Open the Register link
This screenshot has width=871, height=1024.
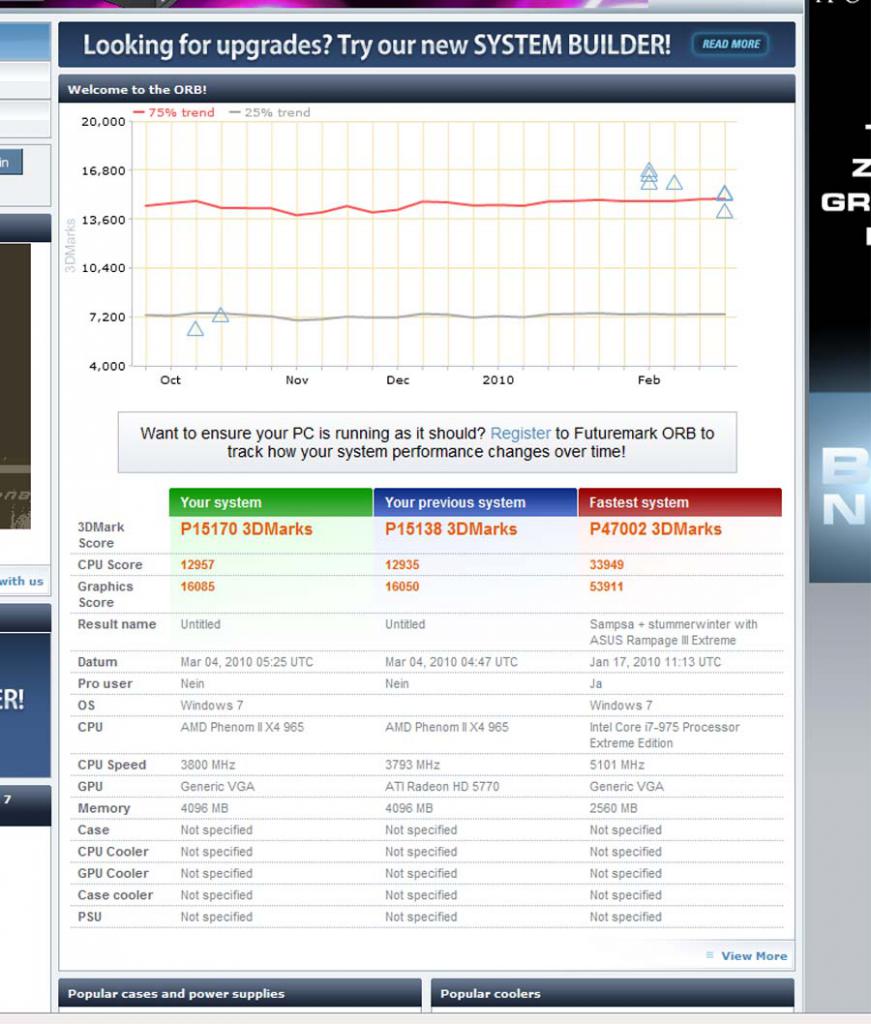tap(520, 433)
